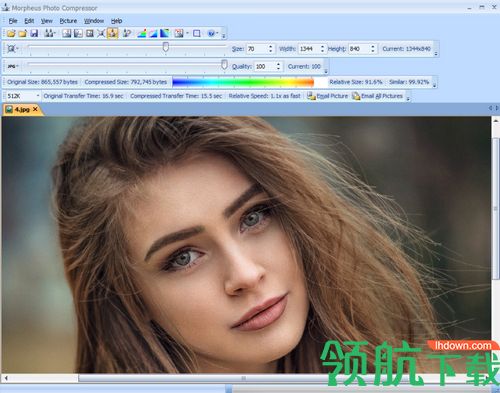Open the Picture menu
Image resolution: width=500 pixels, height=393 pixels.
pyautogui.click(x=68, y=21)
